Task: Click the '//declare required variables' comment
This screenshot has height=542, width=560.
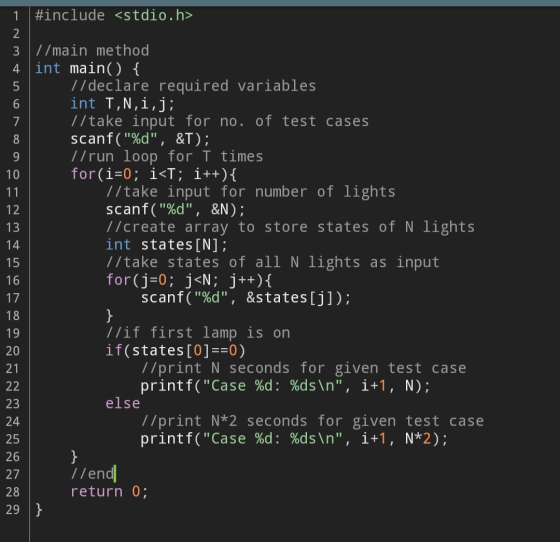Action: [193, 86]
